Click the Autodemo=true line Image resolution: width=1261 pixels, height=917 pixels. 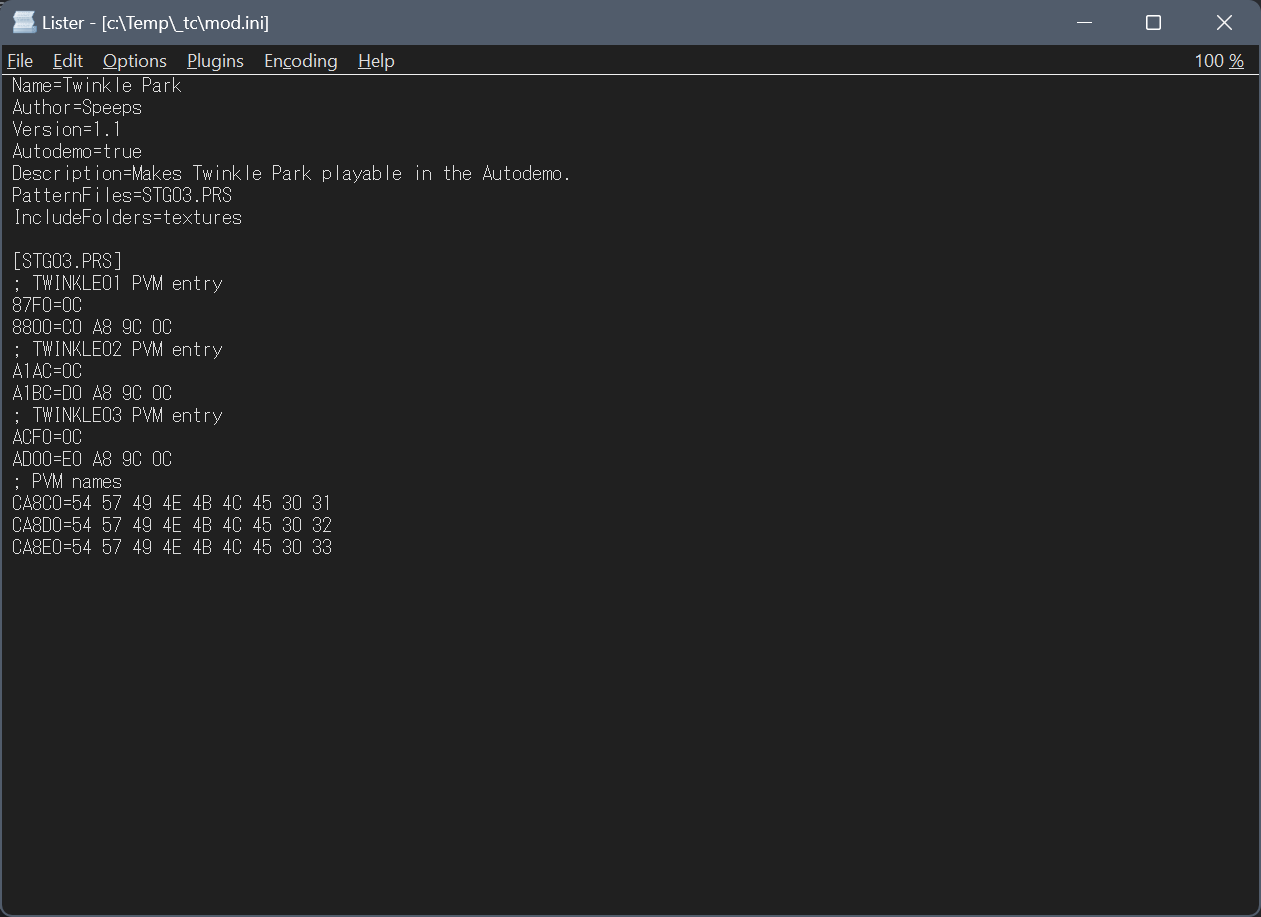[77, 152]
